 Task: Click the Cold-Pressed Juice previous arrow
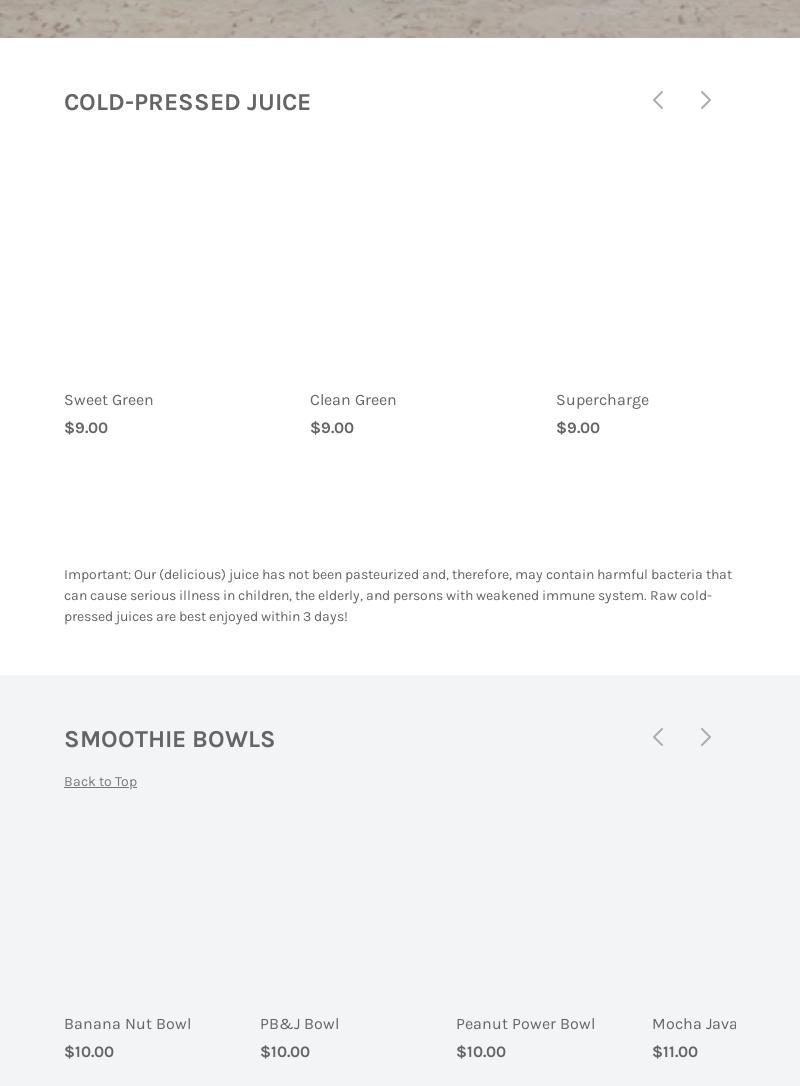(658, 100)
